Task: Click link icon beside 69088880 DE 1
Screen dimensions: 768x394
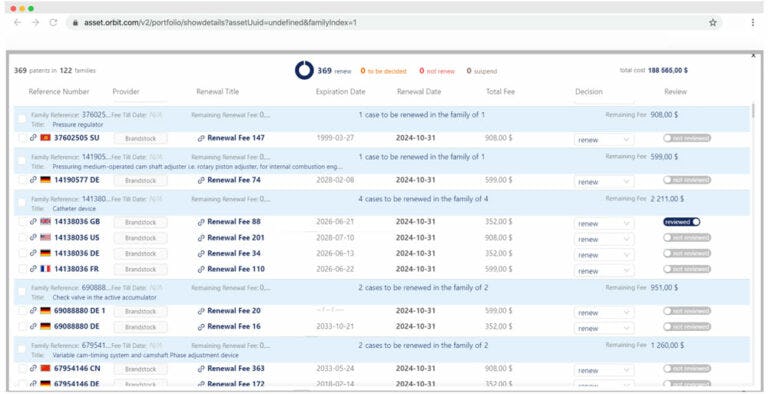Action: tap(33, 310)
